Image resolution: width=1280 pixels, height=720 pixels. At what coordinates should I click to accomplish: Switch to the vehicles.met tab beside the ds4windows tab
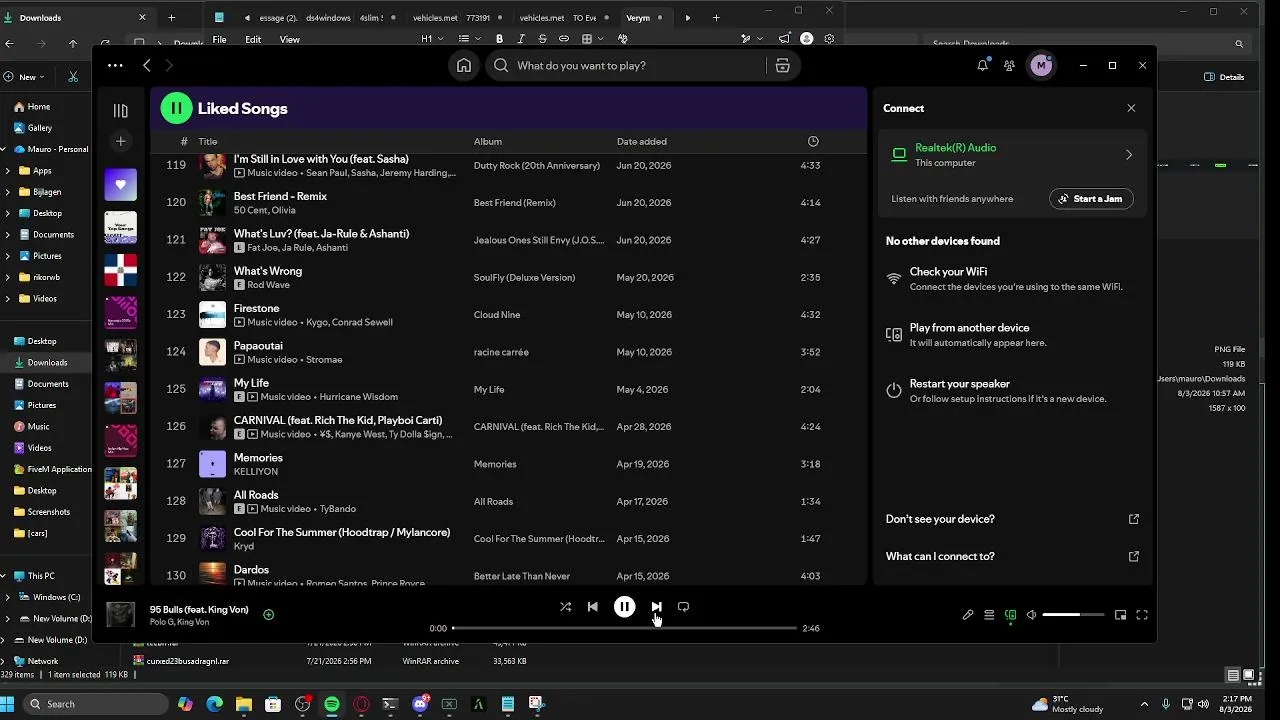pyautogui.click(x=433, y=18)
